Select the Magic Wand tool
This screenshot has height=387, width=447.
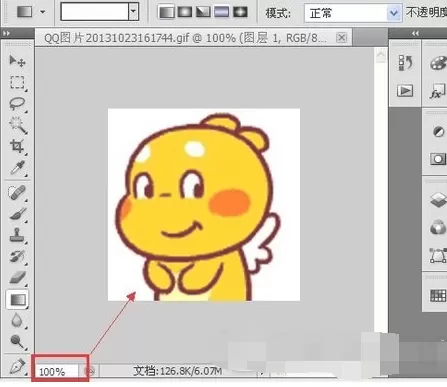(x=17, y=125)
